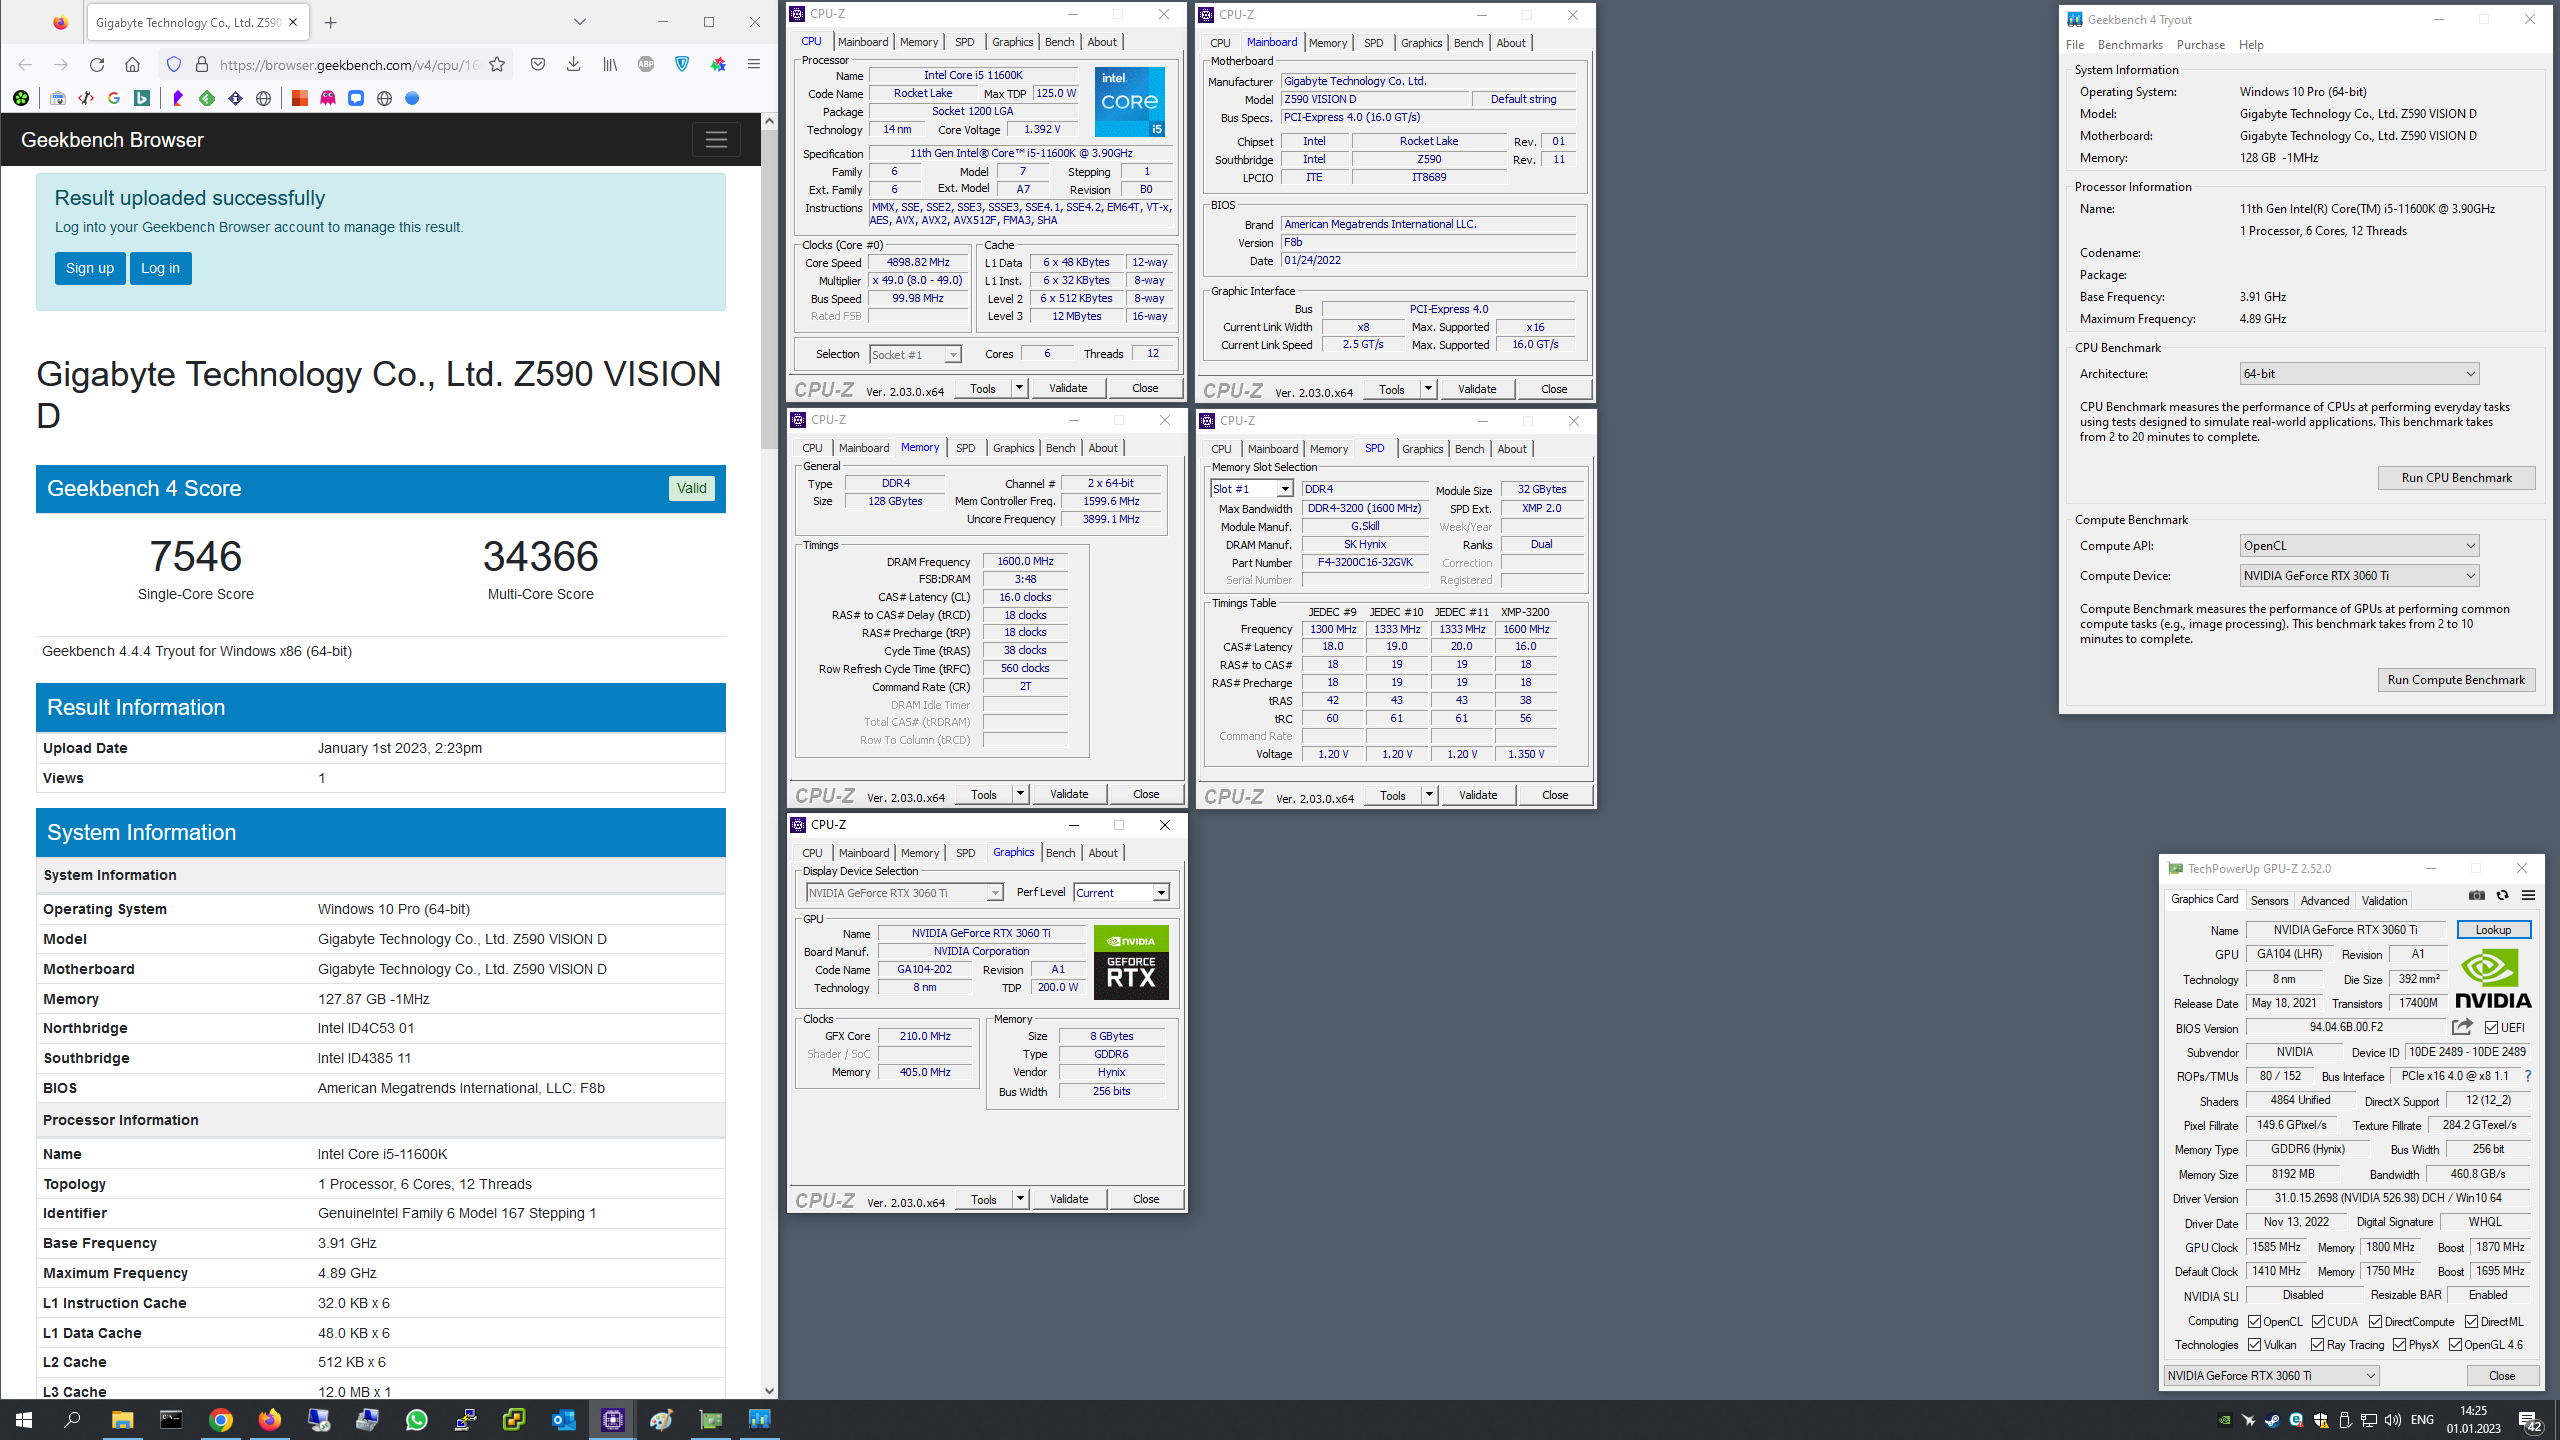Switch to the Sensors tab in GPU-Z

coord(2269,901)
